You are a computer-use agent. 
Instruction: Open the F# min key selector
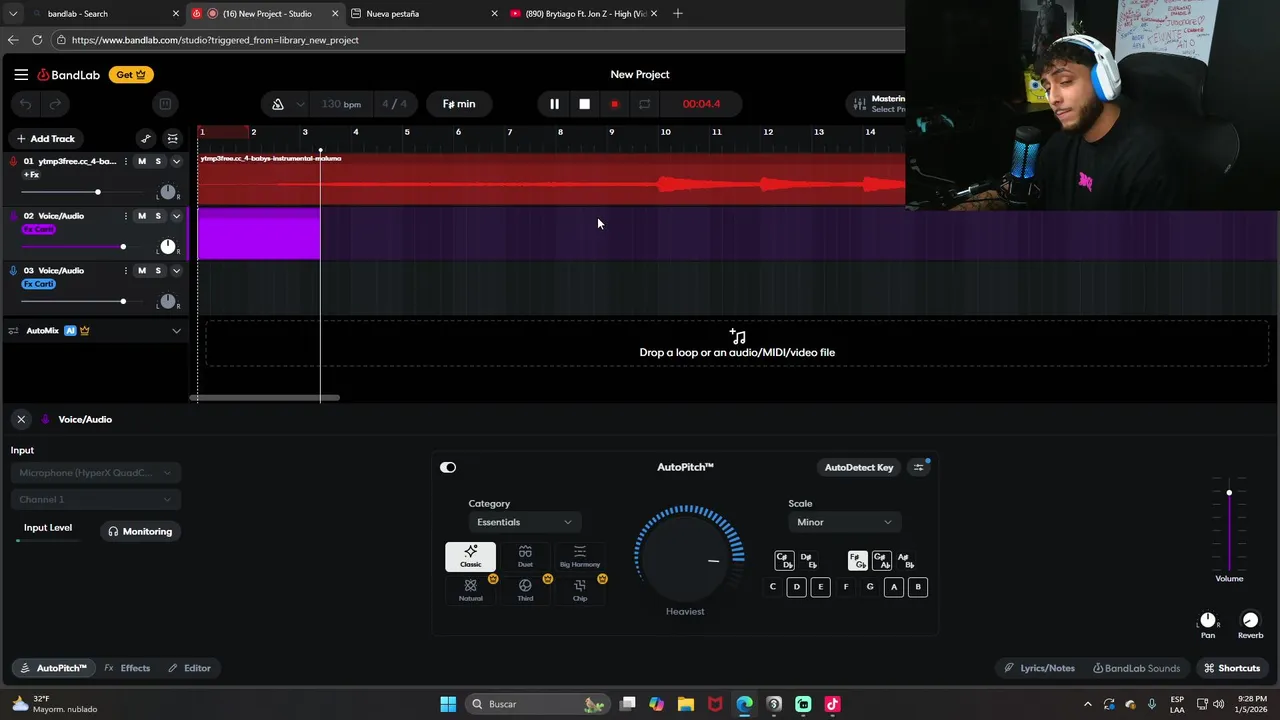[459, 104]
